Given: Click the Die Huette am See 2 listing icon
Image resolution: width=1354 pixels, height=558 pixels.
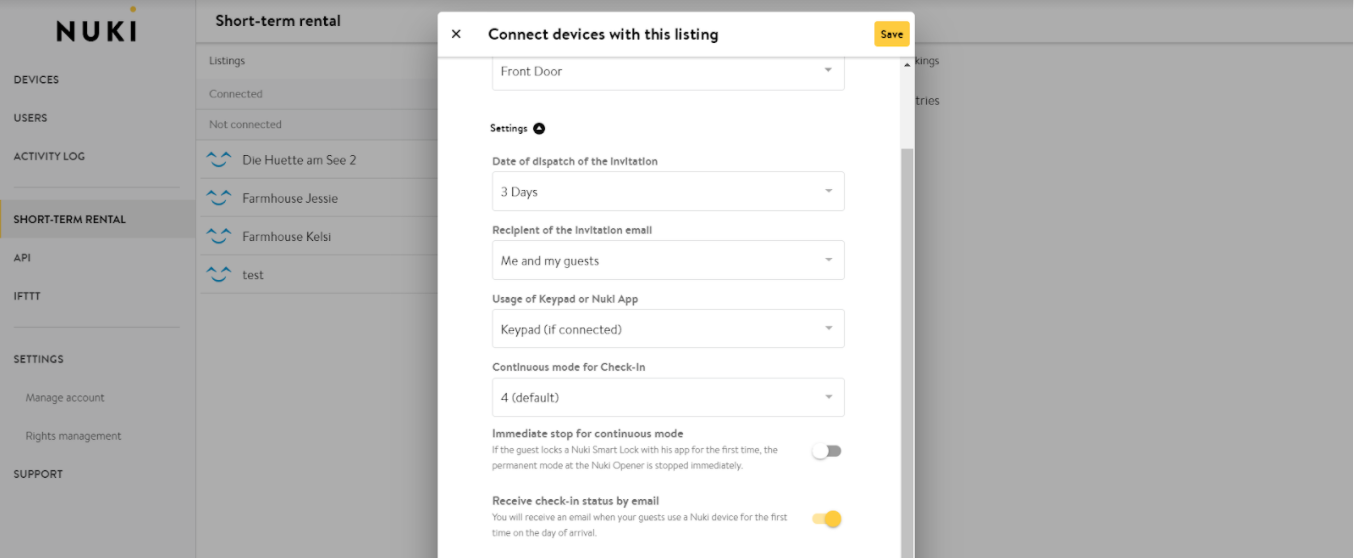Looking at the screenshot, I should point(218,160).
